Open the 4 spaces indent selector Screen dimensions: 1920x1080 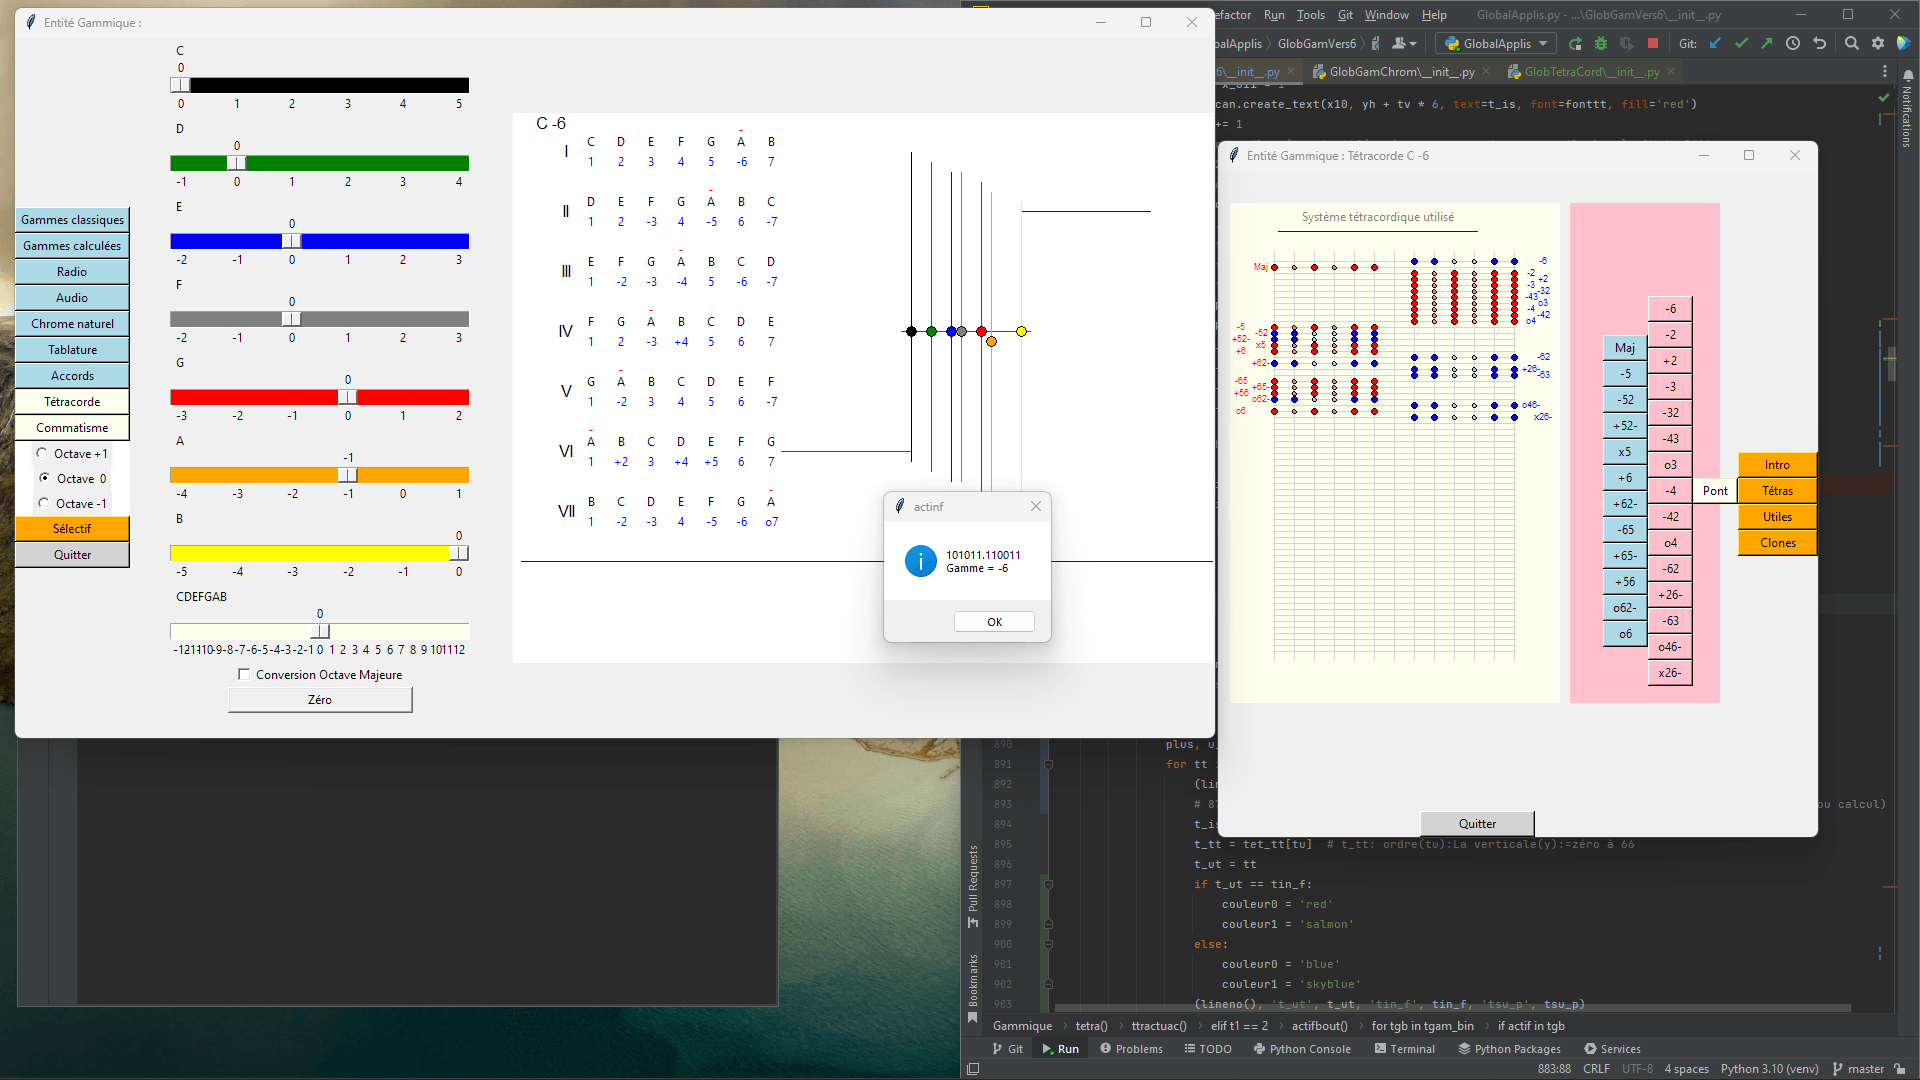pyautogui.click(x=1686, y=1069)
